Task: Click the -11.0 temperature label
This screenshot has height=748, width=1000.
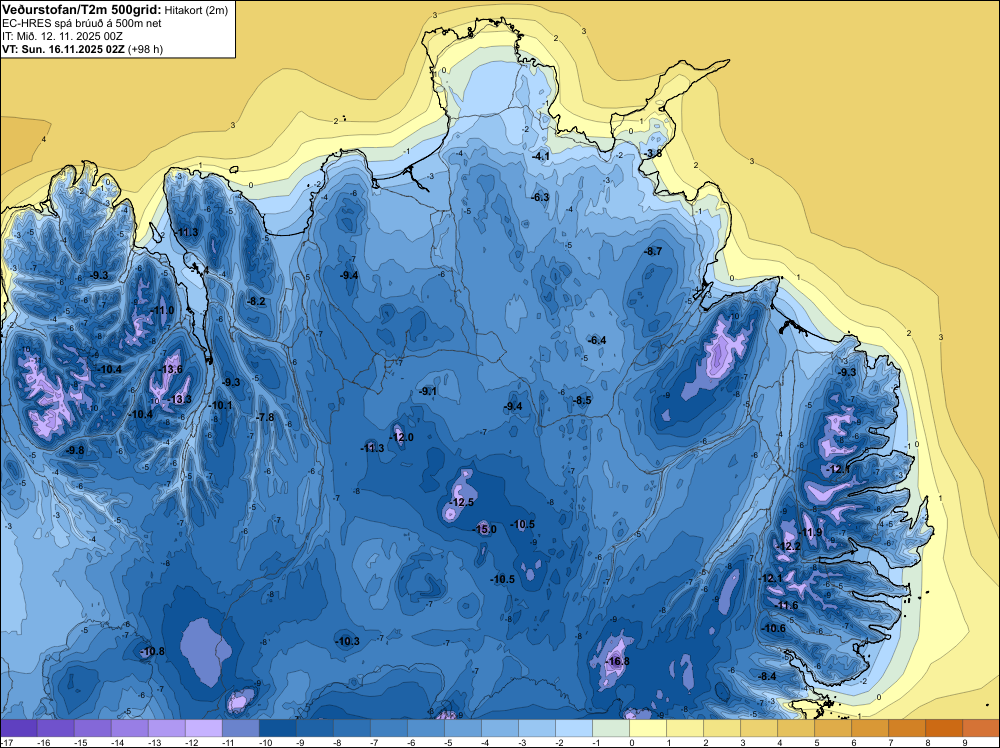Action: pyautogui.click(x=162, y=311)
